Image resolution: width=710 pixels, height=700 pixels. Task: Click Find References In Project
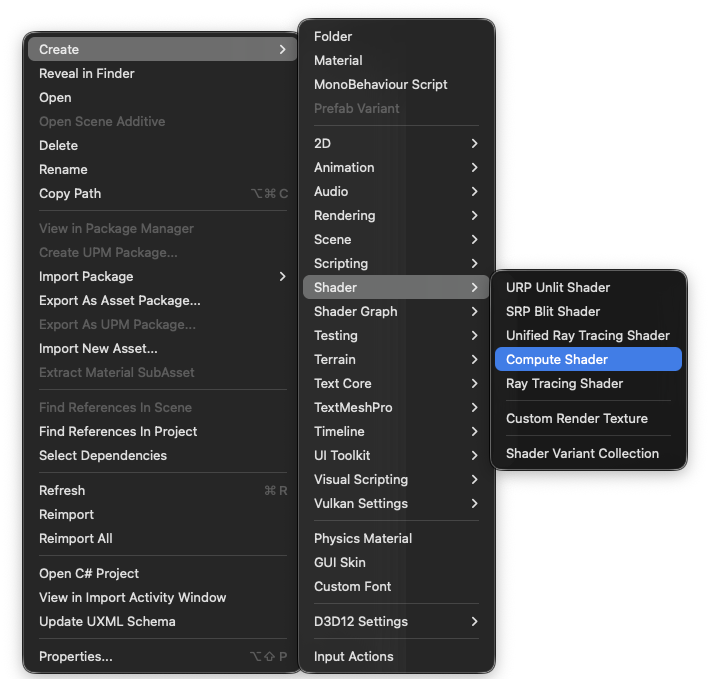[162, 431]
